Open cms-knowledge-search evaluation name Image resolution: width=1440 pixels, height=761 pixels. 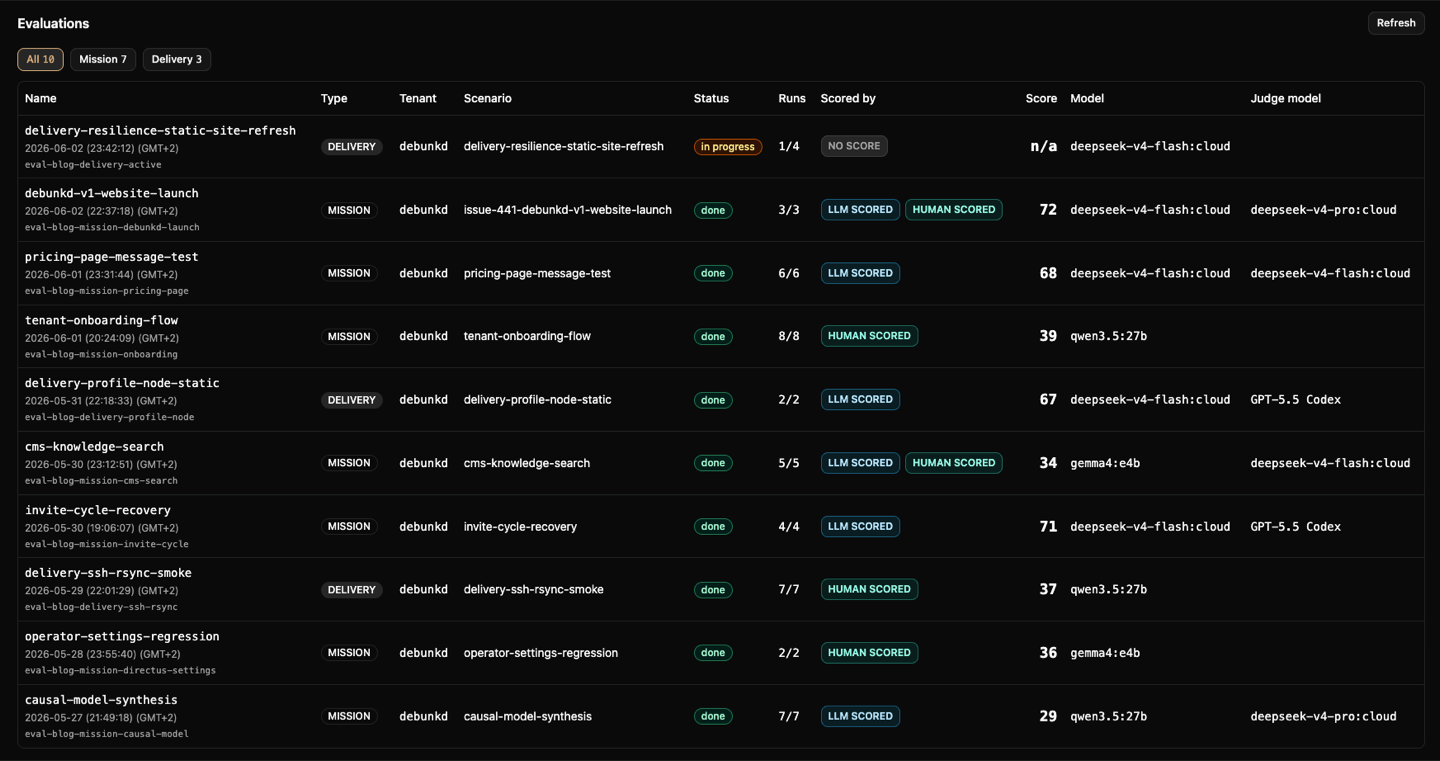94,447
